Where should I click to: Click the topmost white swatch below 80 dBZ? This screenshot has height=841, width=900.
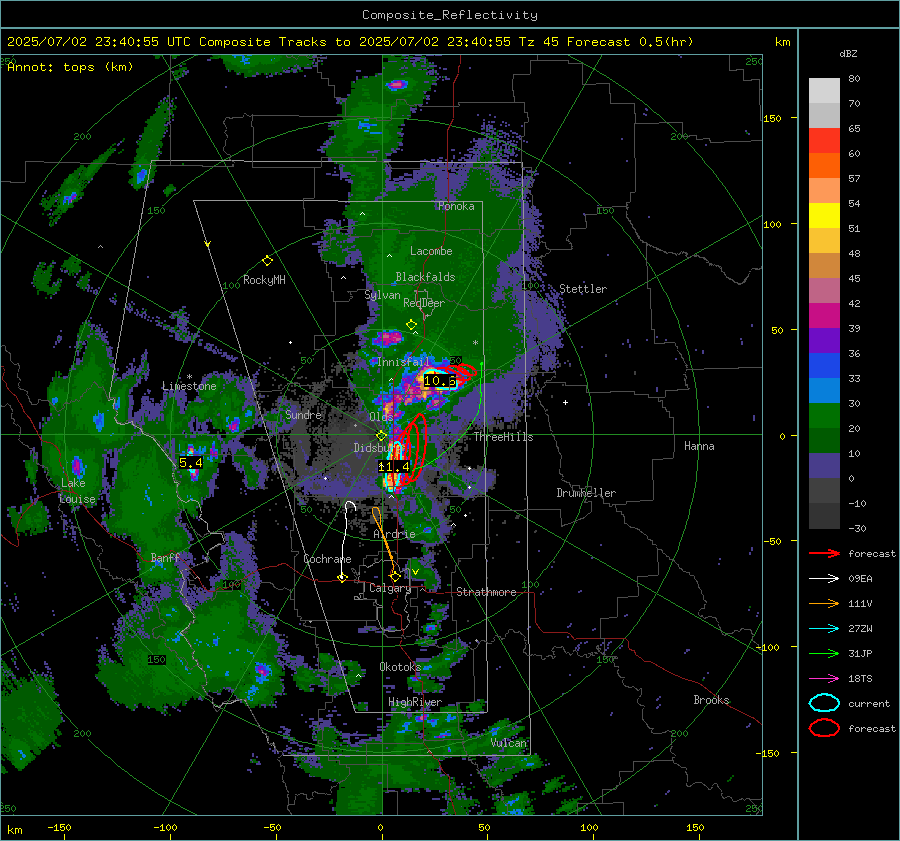click(x=824, y=91)
